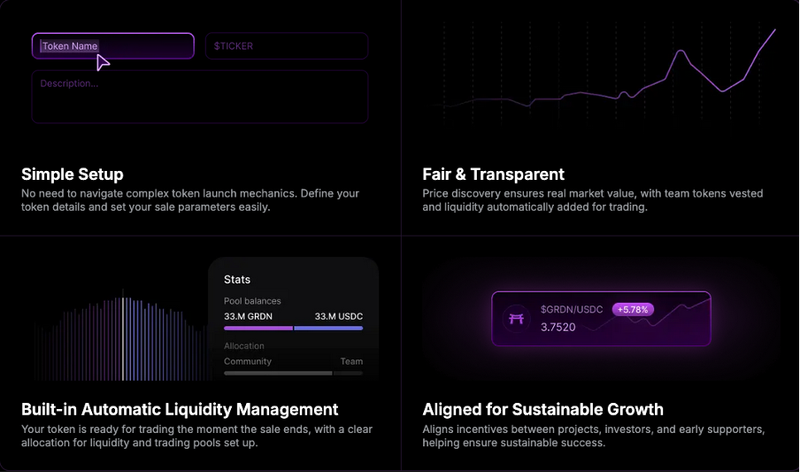Click Built-in Automatic Liquidity Management heading
800x473 pixels.
coord(179,409)
